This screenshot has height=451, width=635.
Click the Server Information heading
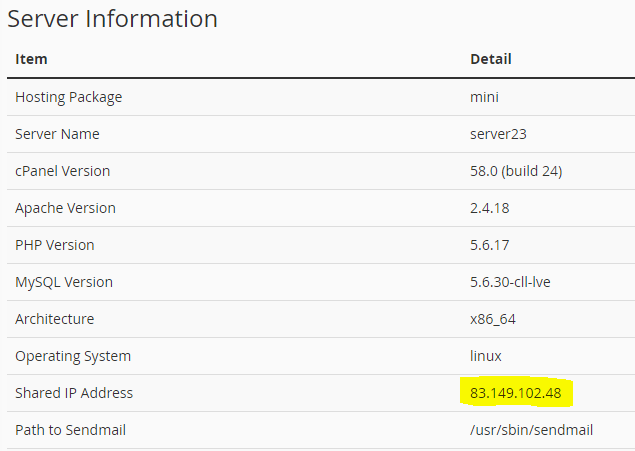pos(112,18)
